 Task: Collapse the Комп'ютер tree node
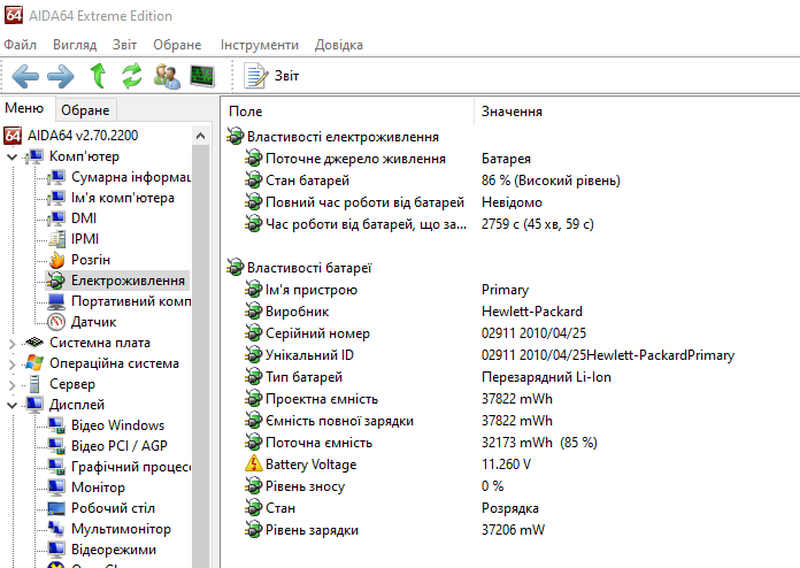[x=12, y=156]
